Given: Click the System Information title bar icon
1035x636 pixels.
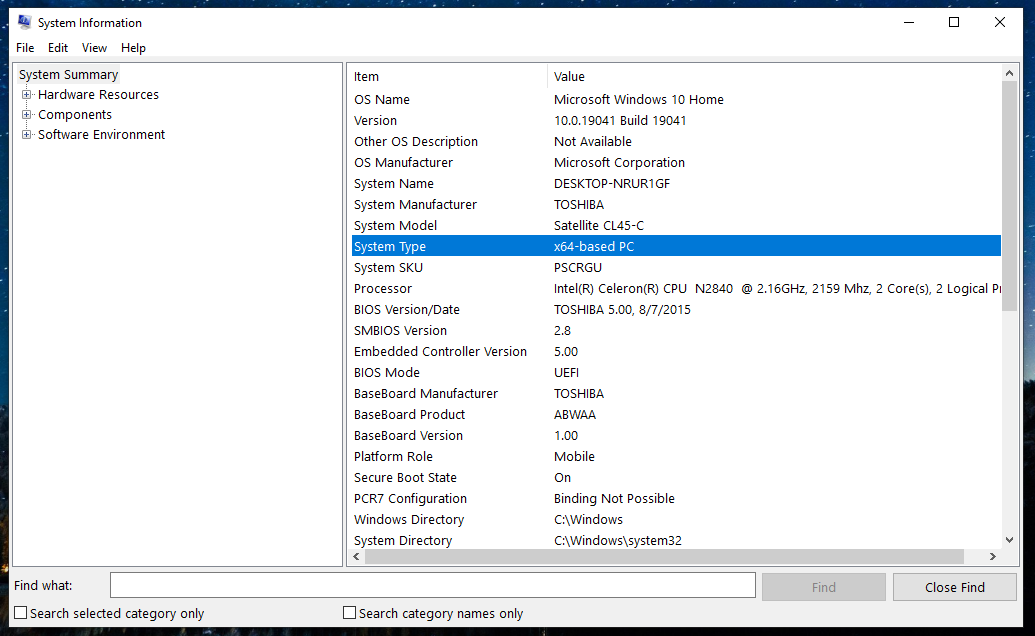Looking at the screenshot, I should pyautogui.click(x=24, y=22).
